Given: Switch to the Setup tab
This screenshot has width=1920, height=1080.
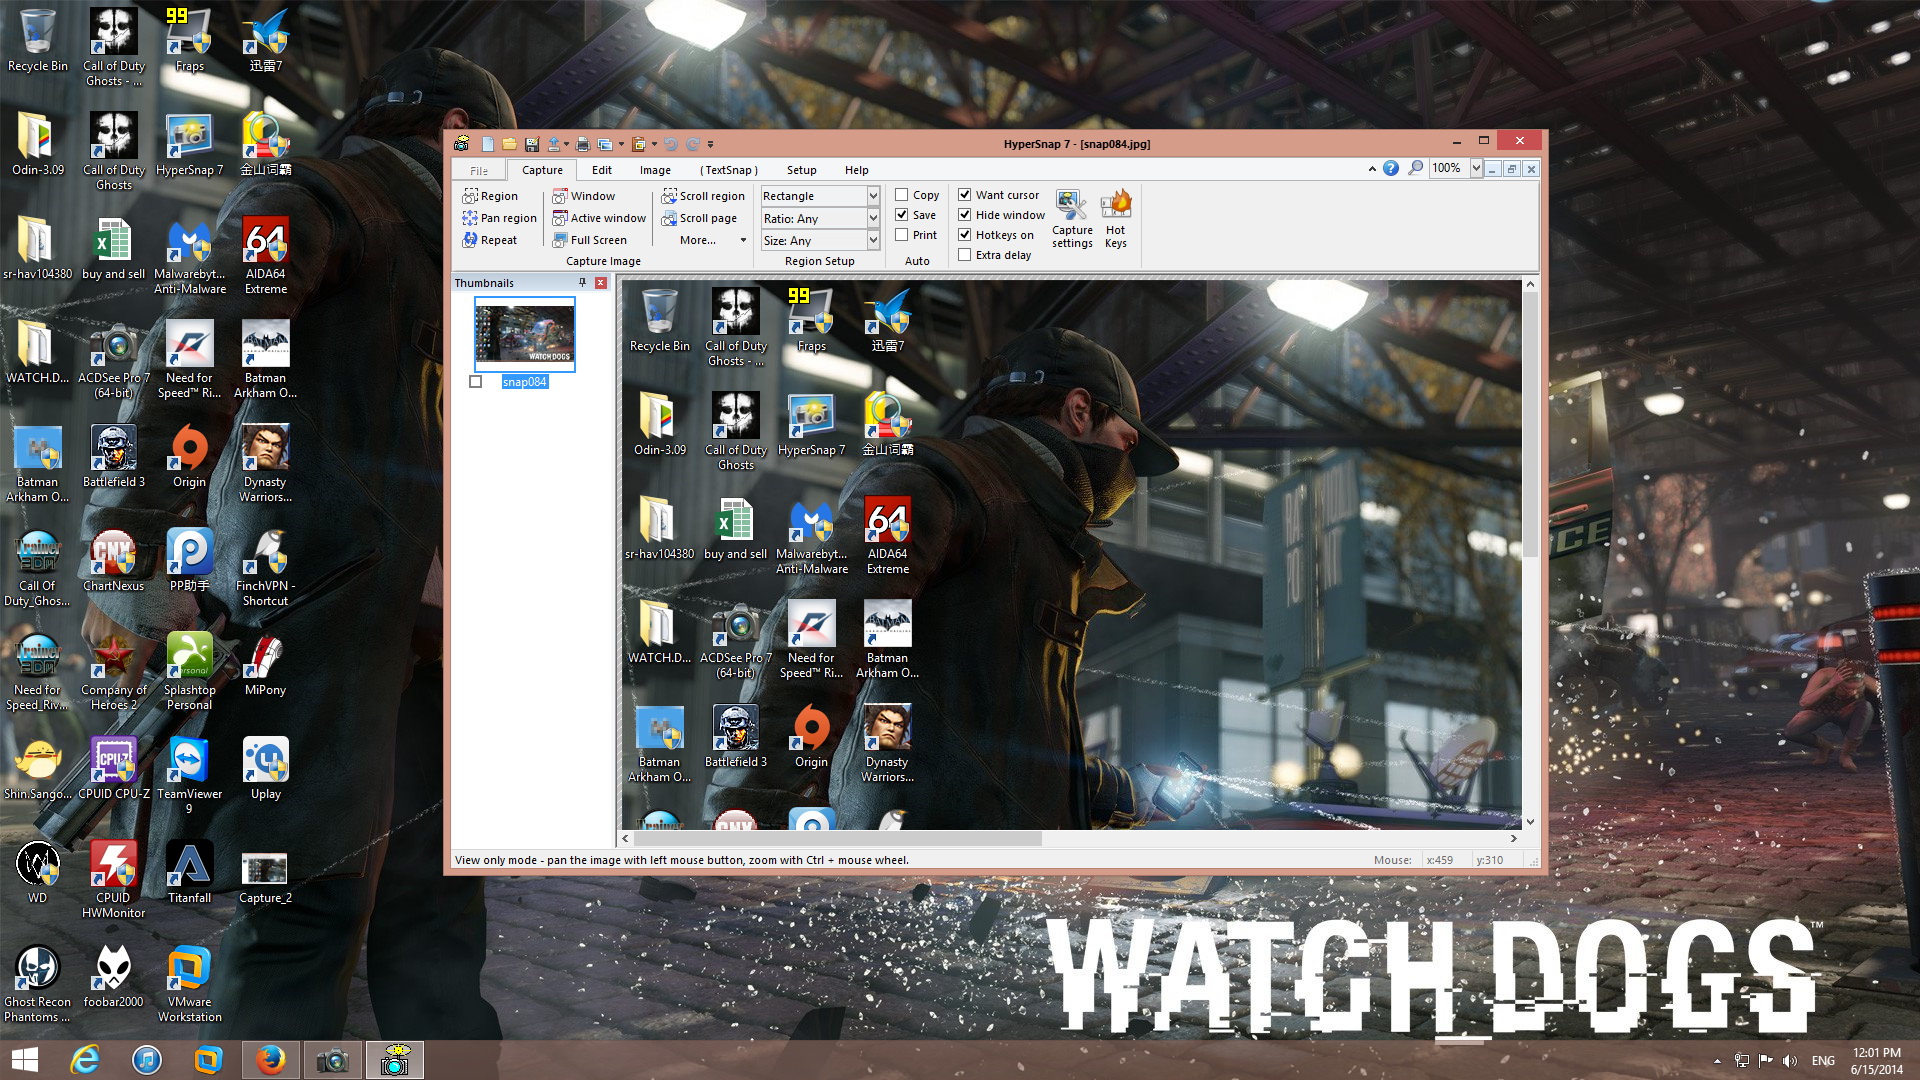Looking at the screenshot, I should tap(801, 170).
